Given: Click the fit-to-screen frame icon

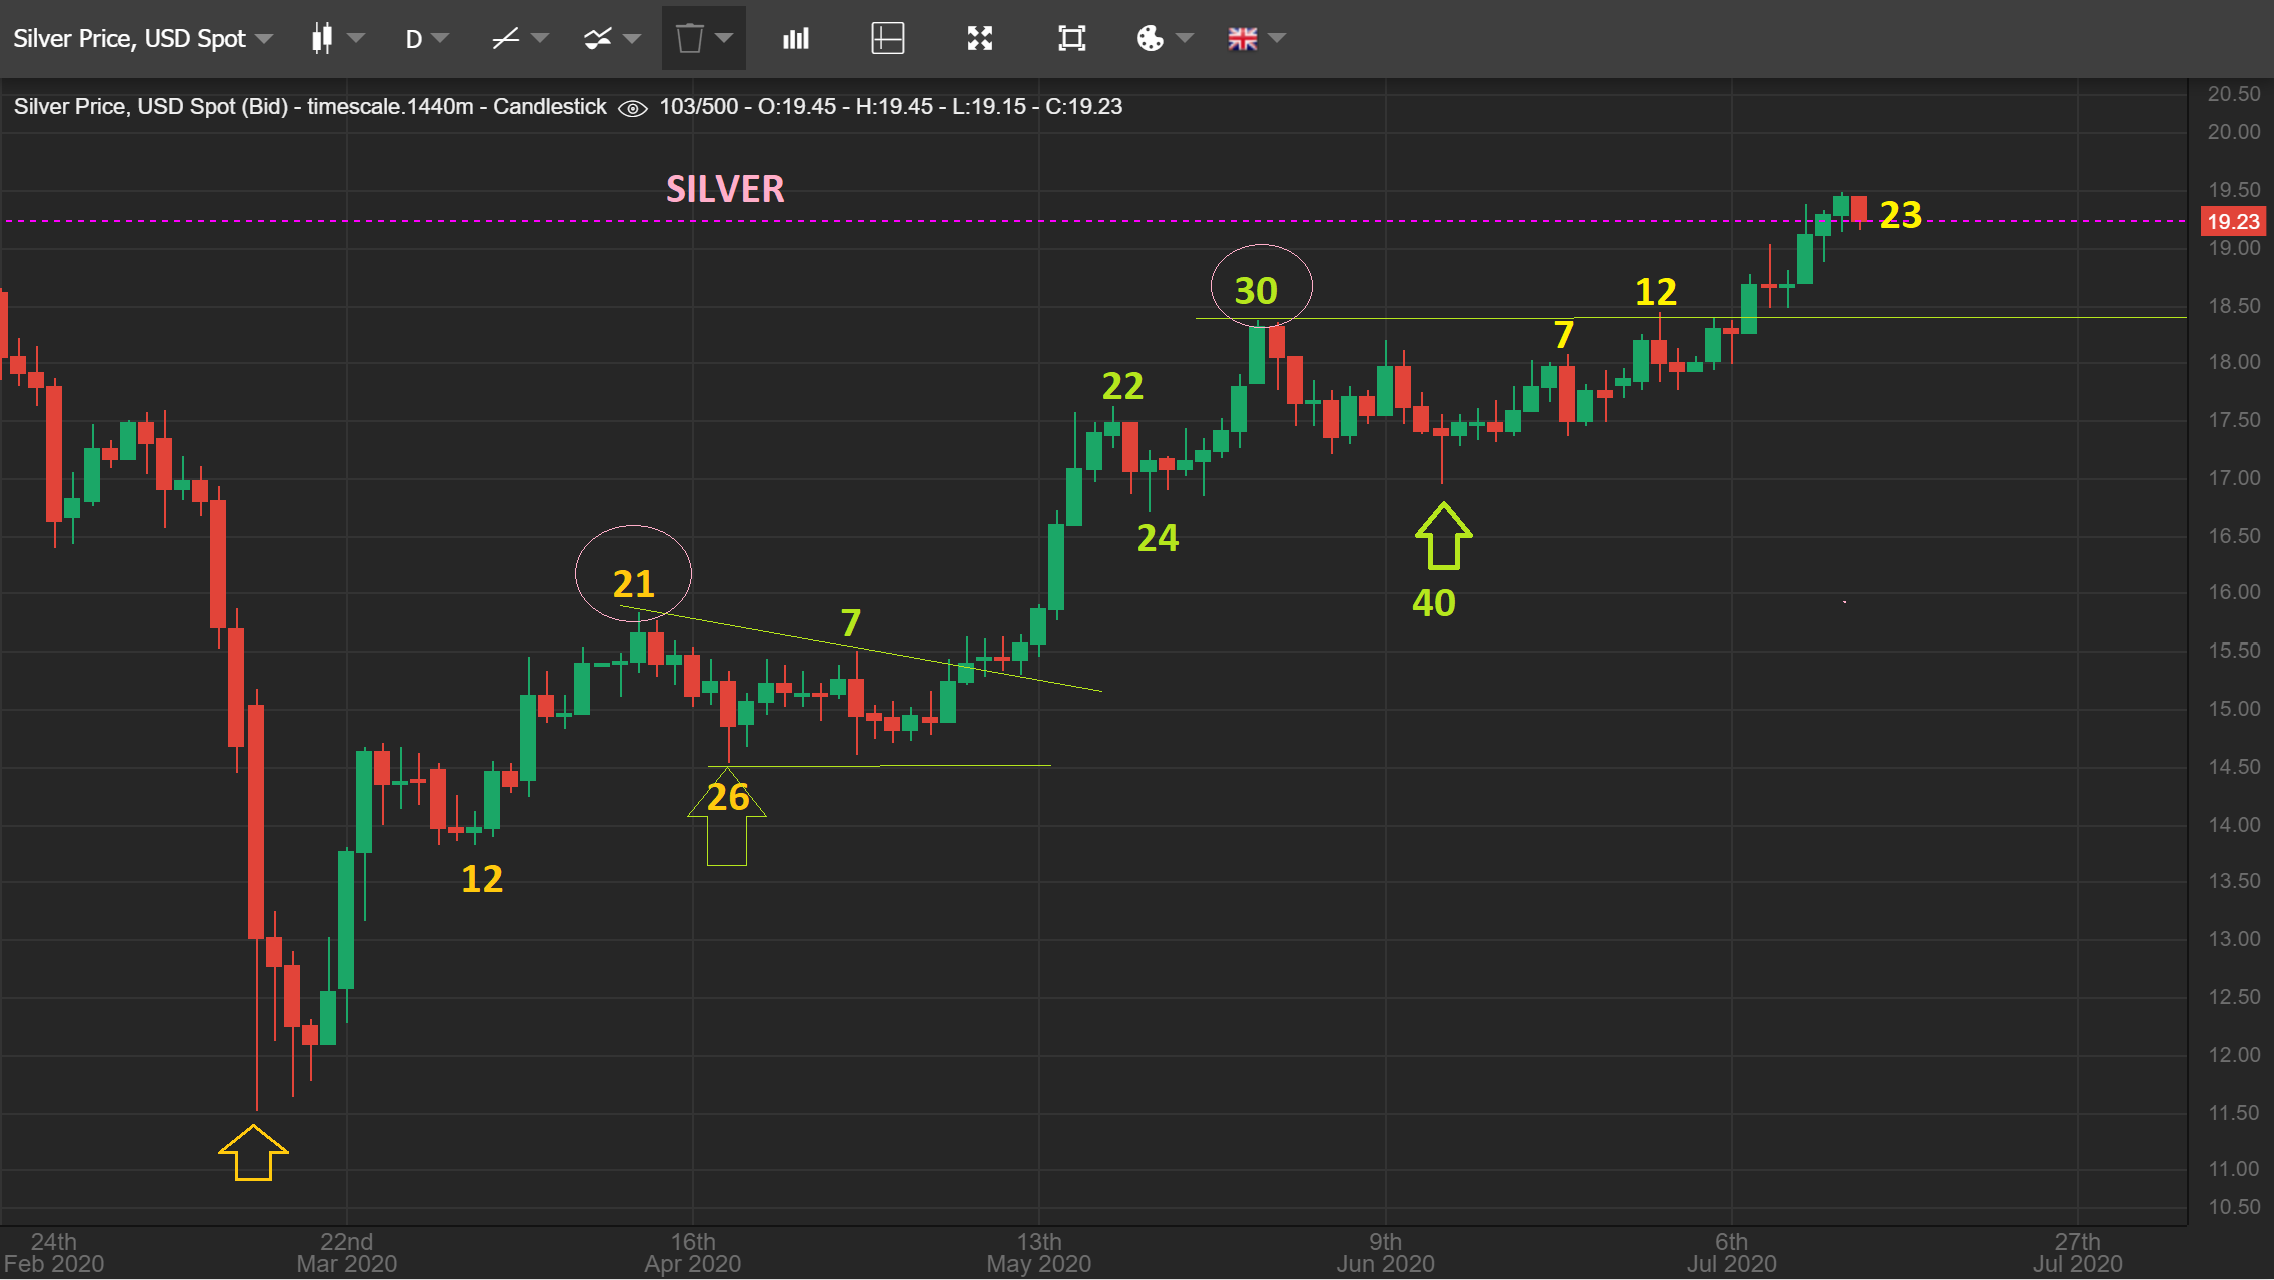Looking at the screenshot, I should (x=1071, y=39).
